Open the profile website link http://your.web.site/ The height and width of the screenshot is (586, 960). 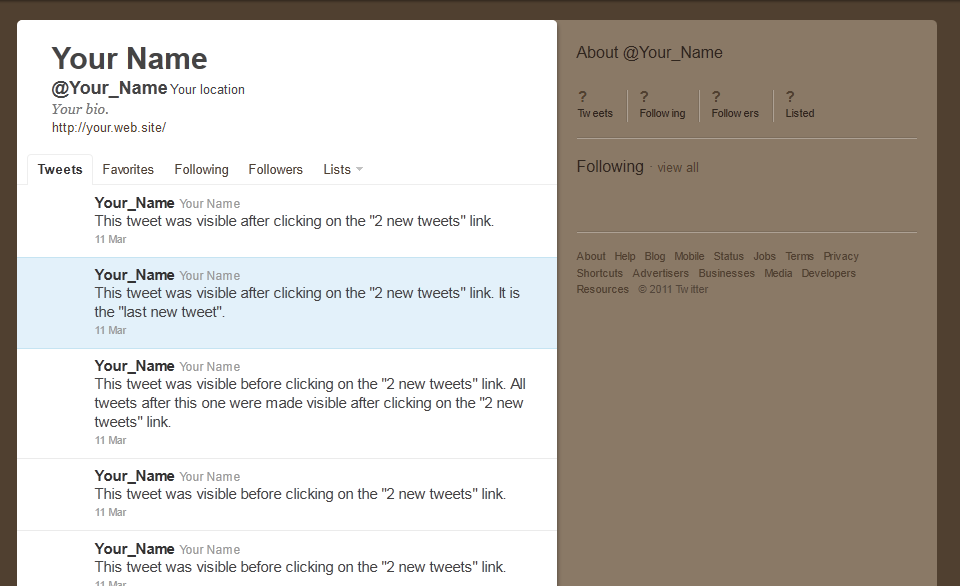pos(108,127)
